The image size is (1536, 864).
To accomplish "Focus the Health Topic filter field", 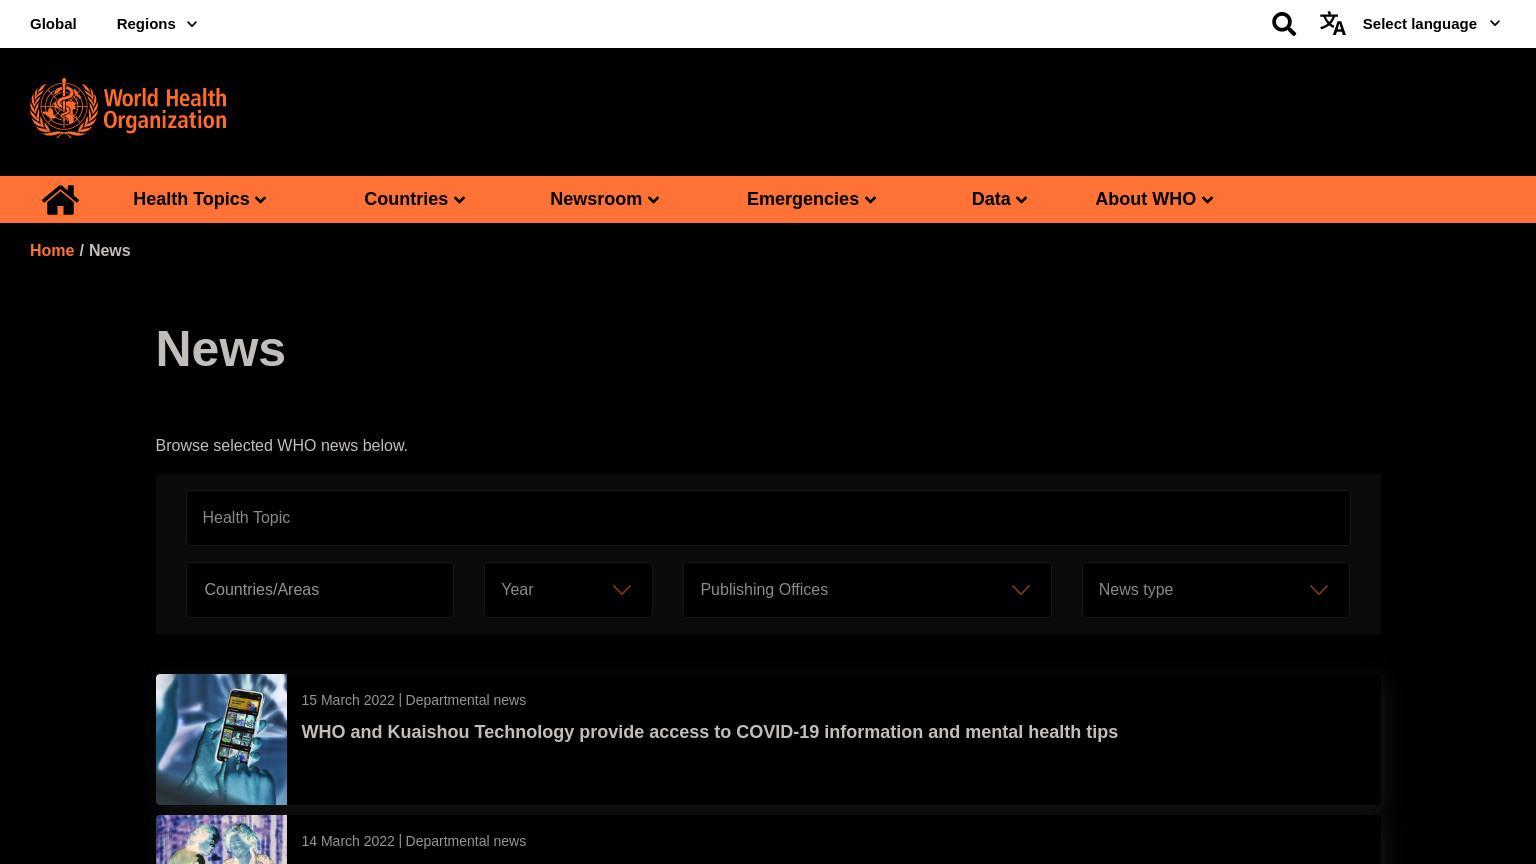I will click(768, 518).
